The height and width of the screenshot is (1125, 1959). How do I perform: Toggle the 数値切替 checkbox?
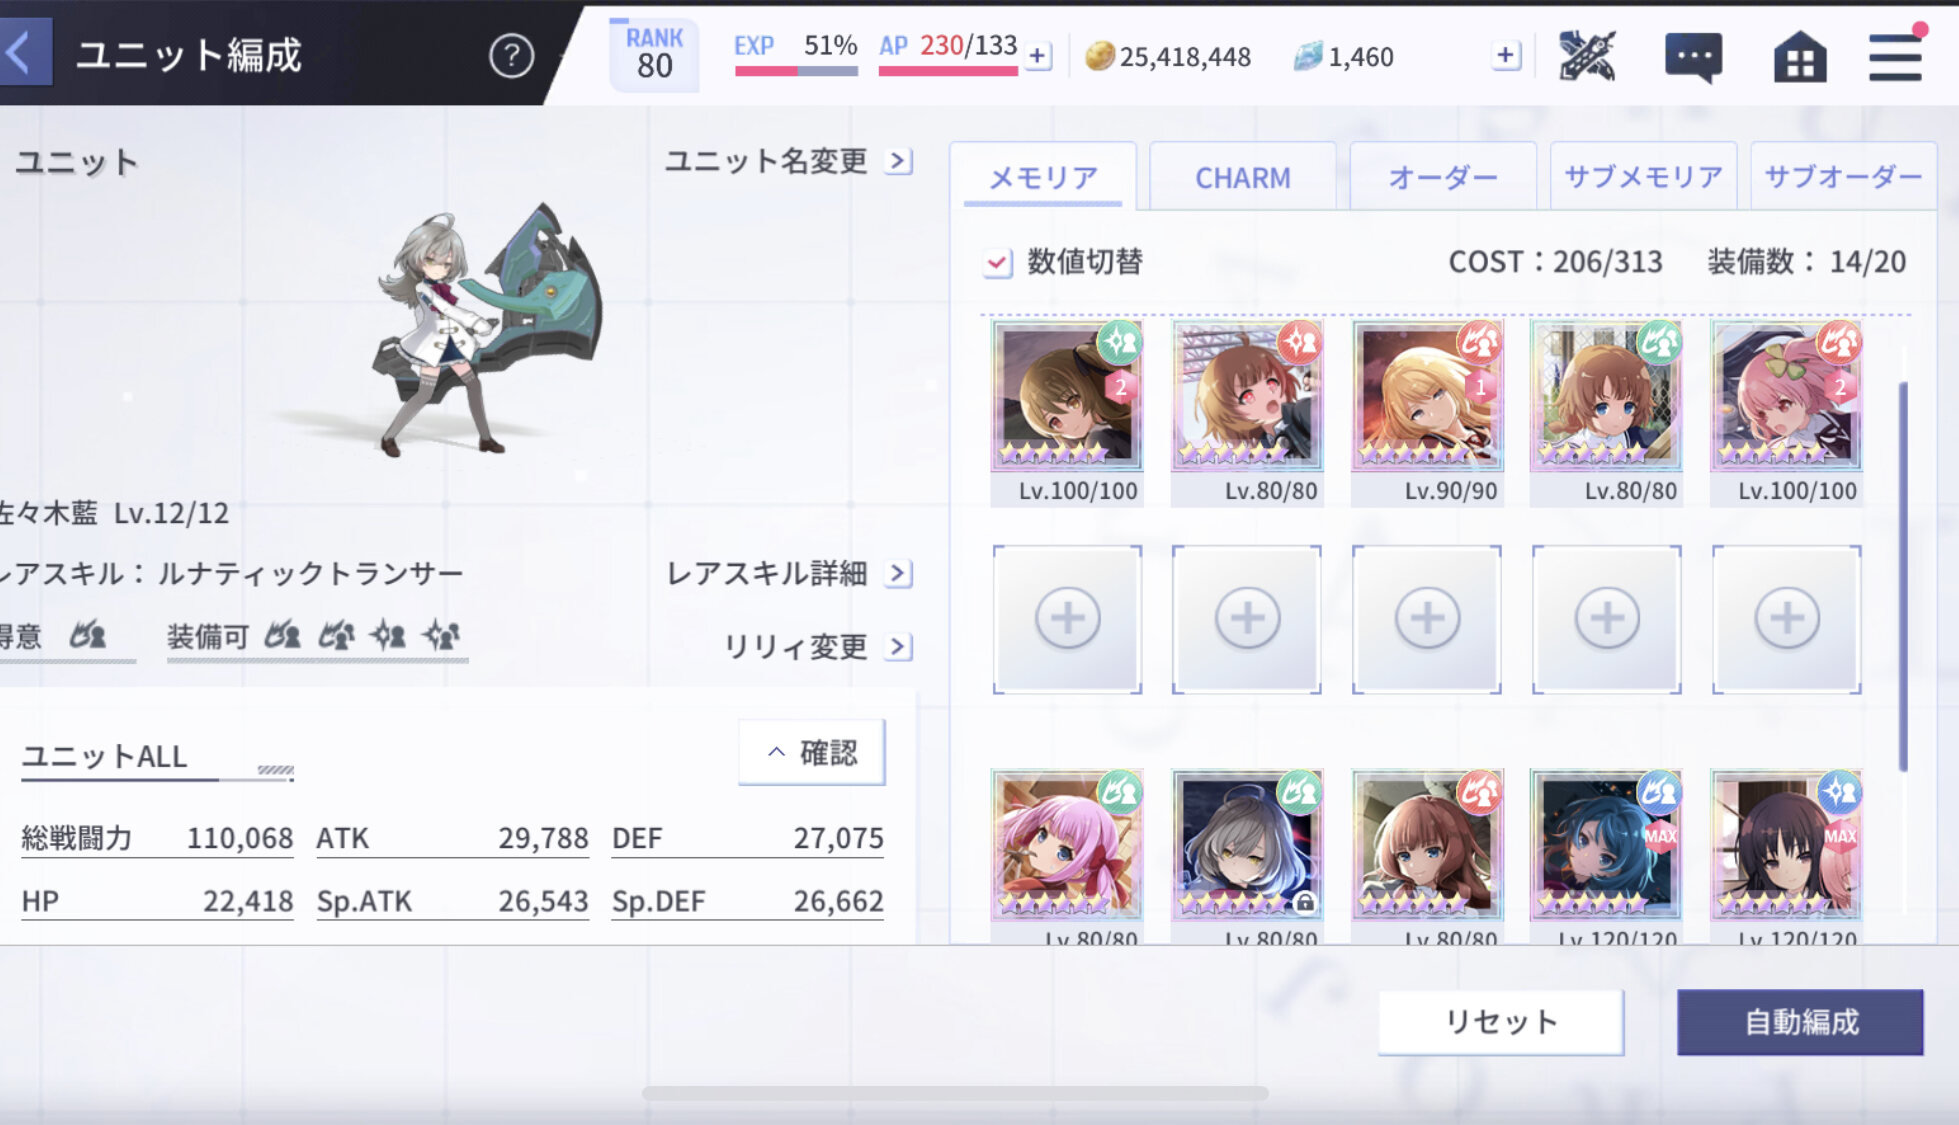click(997, 263)
